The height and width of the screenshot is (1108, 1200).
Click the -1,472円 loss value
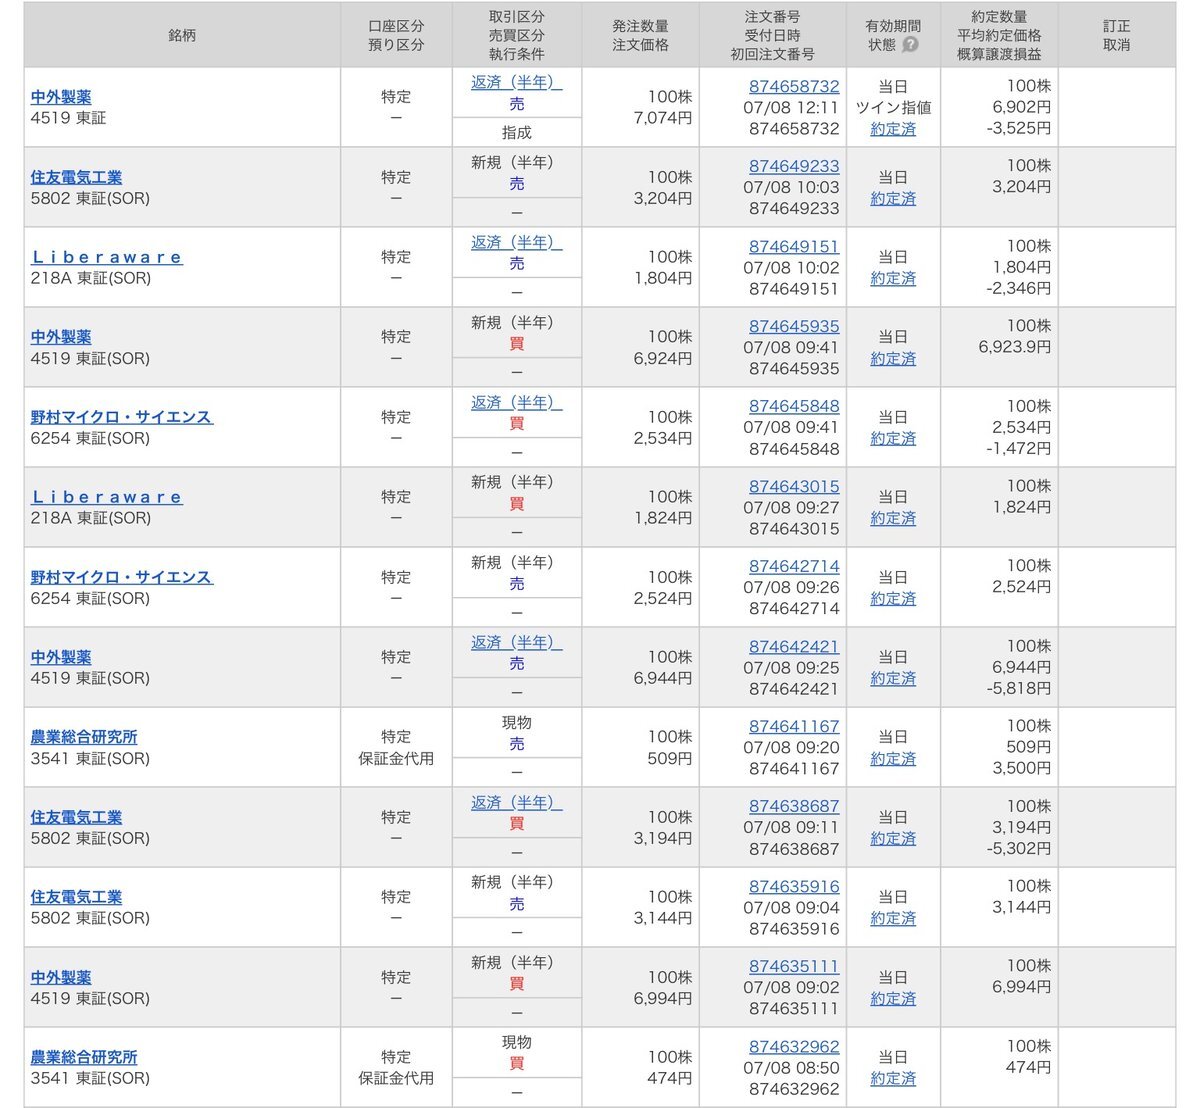coord(1018,448)
